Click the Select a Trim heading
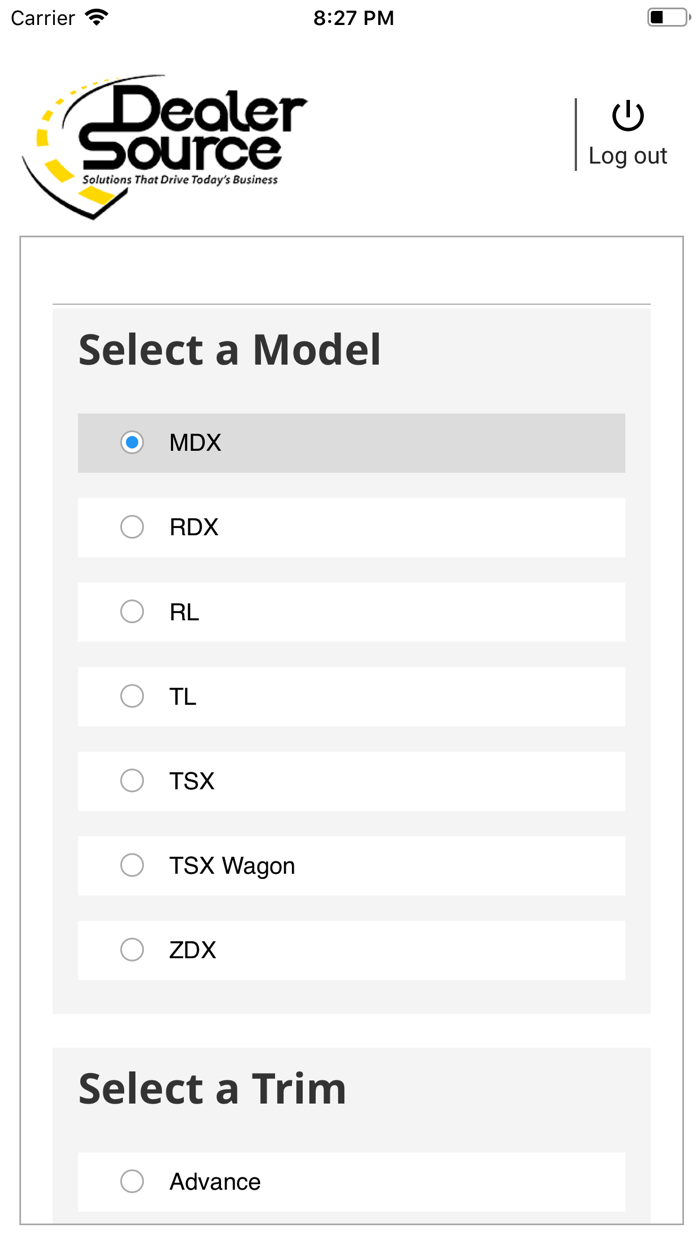Viewport: 700px width, 1244px height. tap(212, 1088)
